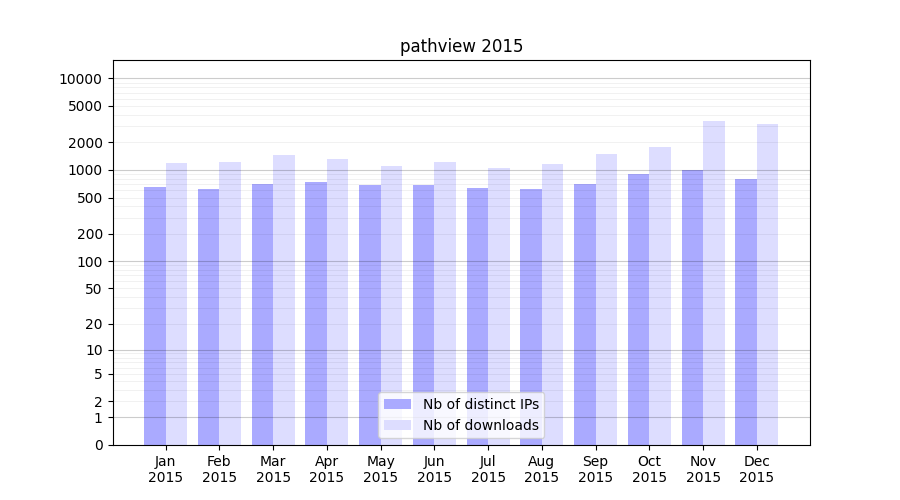Click the 'Nb of distinct IPs' legend swatch

[x=397, y=404]
